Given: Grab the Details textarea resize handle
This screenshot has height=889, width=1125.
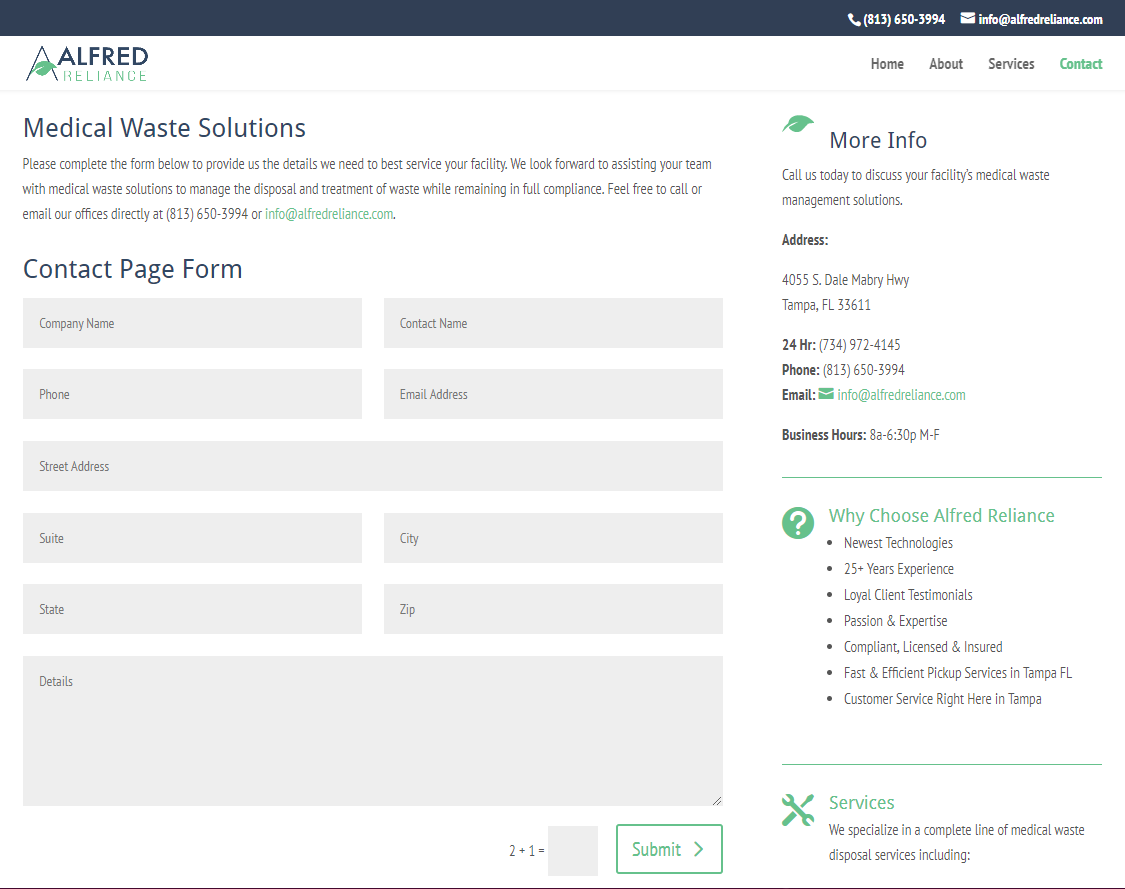Looking at the screenshot, I should [x=717, y=800].
